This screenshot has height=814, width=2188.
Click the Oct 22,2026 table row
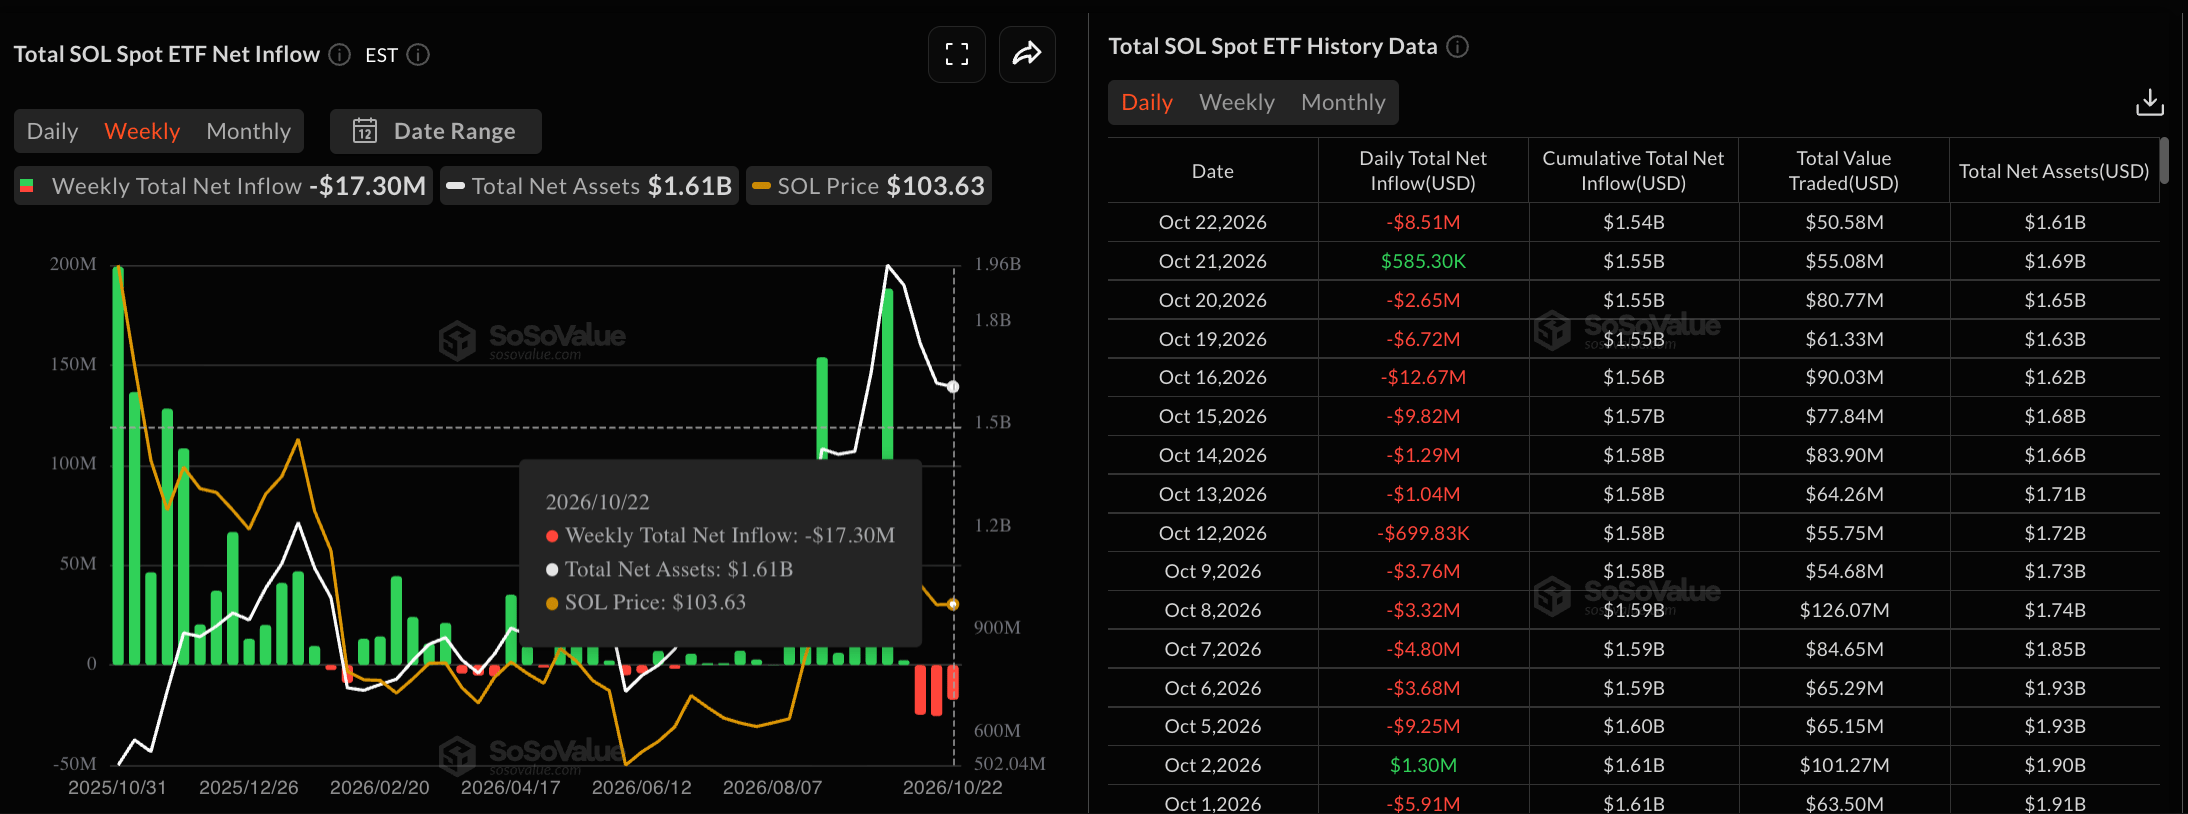point(1633,222)
